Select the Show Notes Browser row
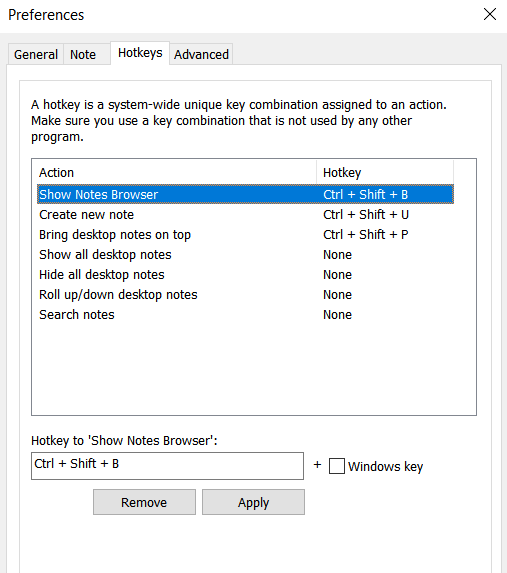 pos(245,194)
